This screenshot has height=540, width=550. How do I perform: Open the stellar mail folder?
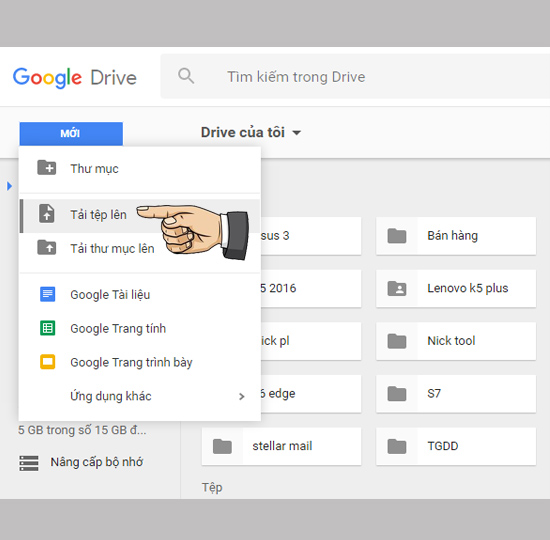281,446
